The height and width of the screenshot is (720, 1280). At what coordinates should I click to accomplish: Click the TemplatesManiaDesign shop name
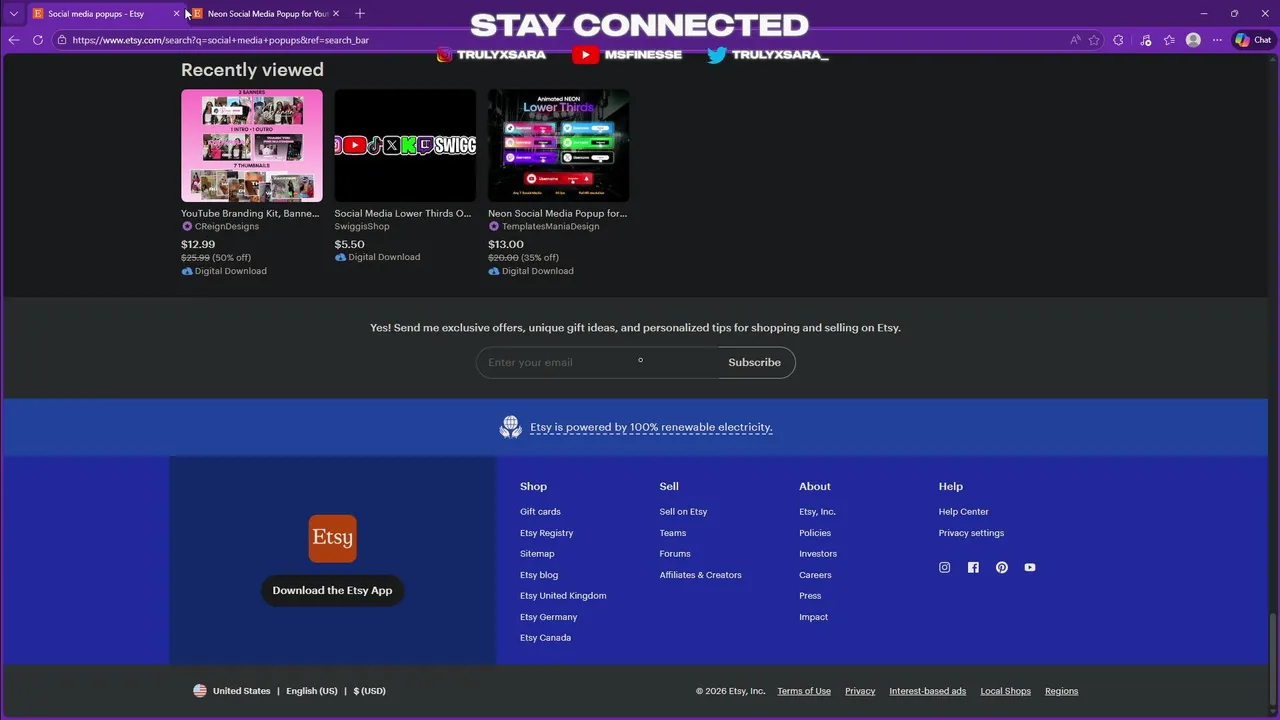(551, 227)
